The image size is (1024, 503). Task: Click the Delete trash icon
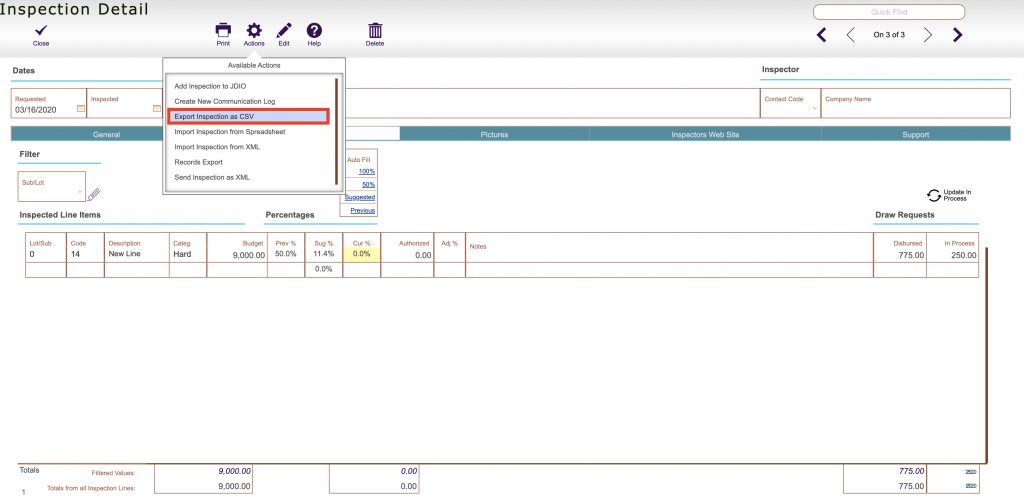coord(375,30)
